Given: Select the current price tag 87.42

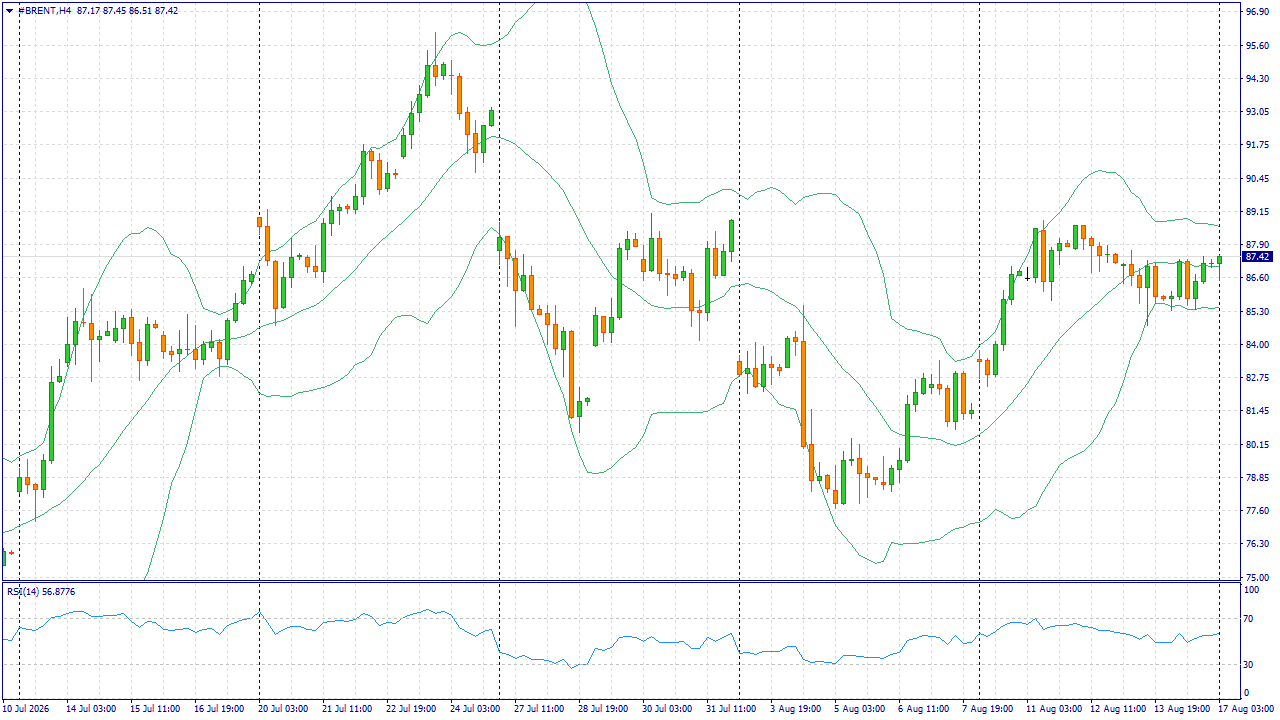Looking at the screenshot, I should 1257,257.
